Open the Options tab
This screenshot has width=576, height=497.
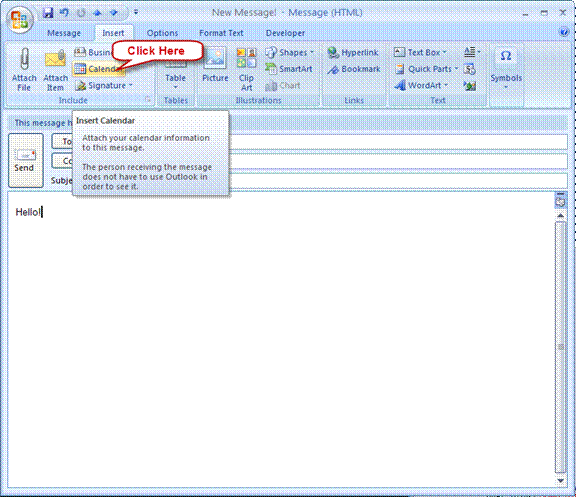[x=162, y=33]
